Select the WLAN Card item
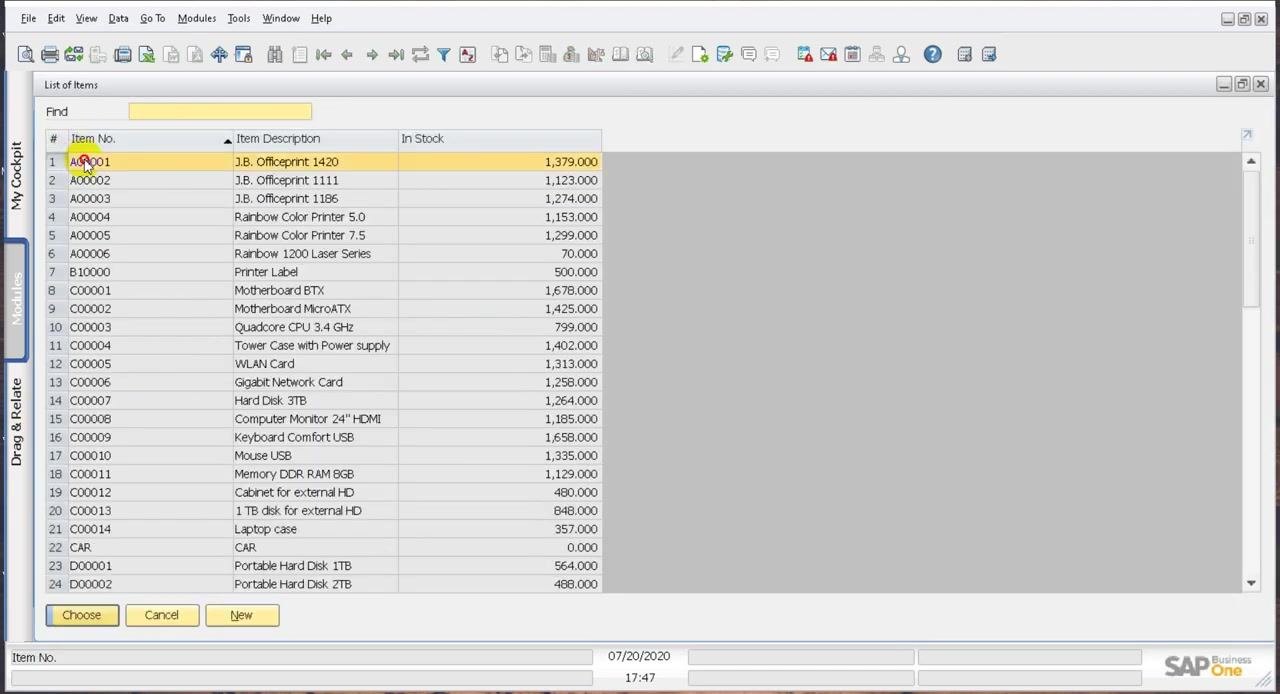1280x694 pixels. tap(323, 364)
